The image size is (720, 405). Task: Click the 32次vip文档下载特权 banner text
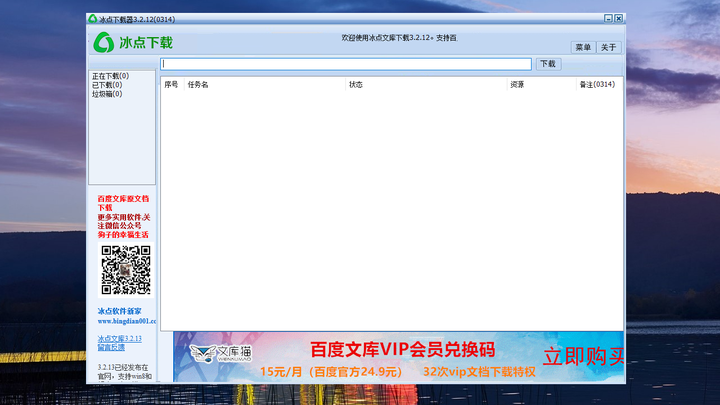coord(479,372)
